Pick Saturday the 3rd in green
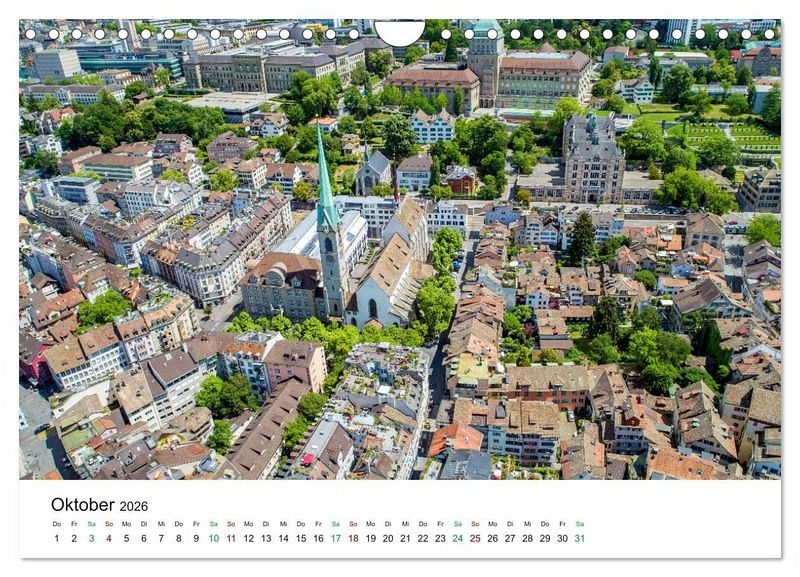This screenshot has width=800, height=577. pyautogui.click(x=91, y=538)
